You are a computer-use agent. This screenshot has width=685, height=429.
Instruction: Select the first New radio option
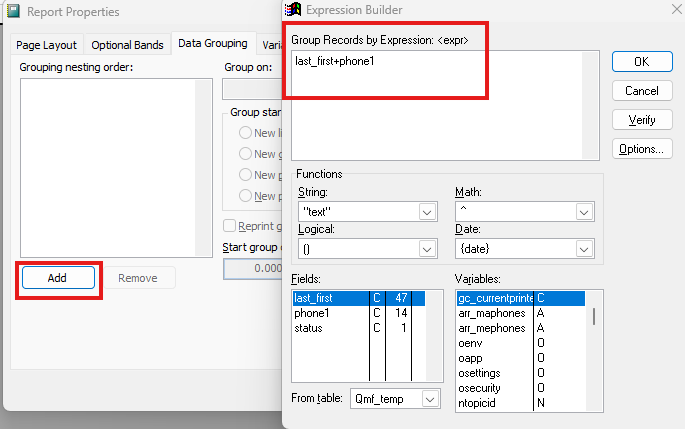coord(245,133)
